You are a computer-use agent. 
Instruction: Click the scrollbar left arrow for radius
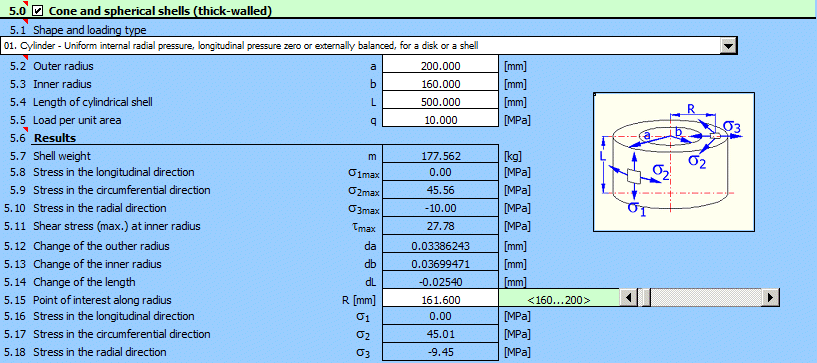click(x=628, y=298)
